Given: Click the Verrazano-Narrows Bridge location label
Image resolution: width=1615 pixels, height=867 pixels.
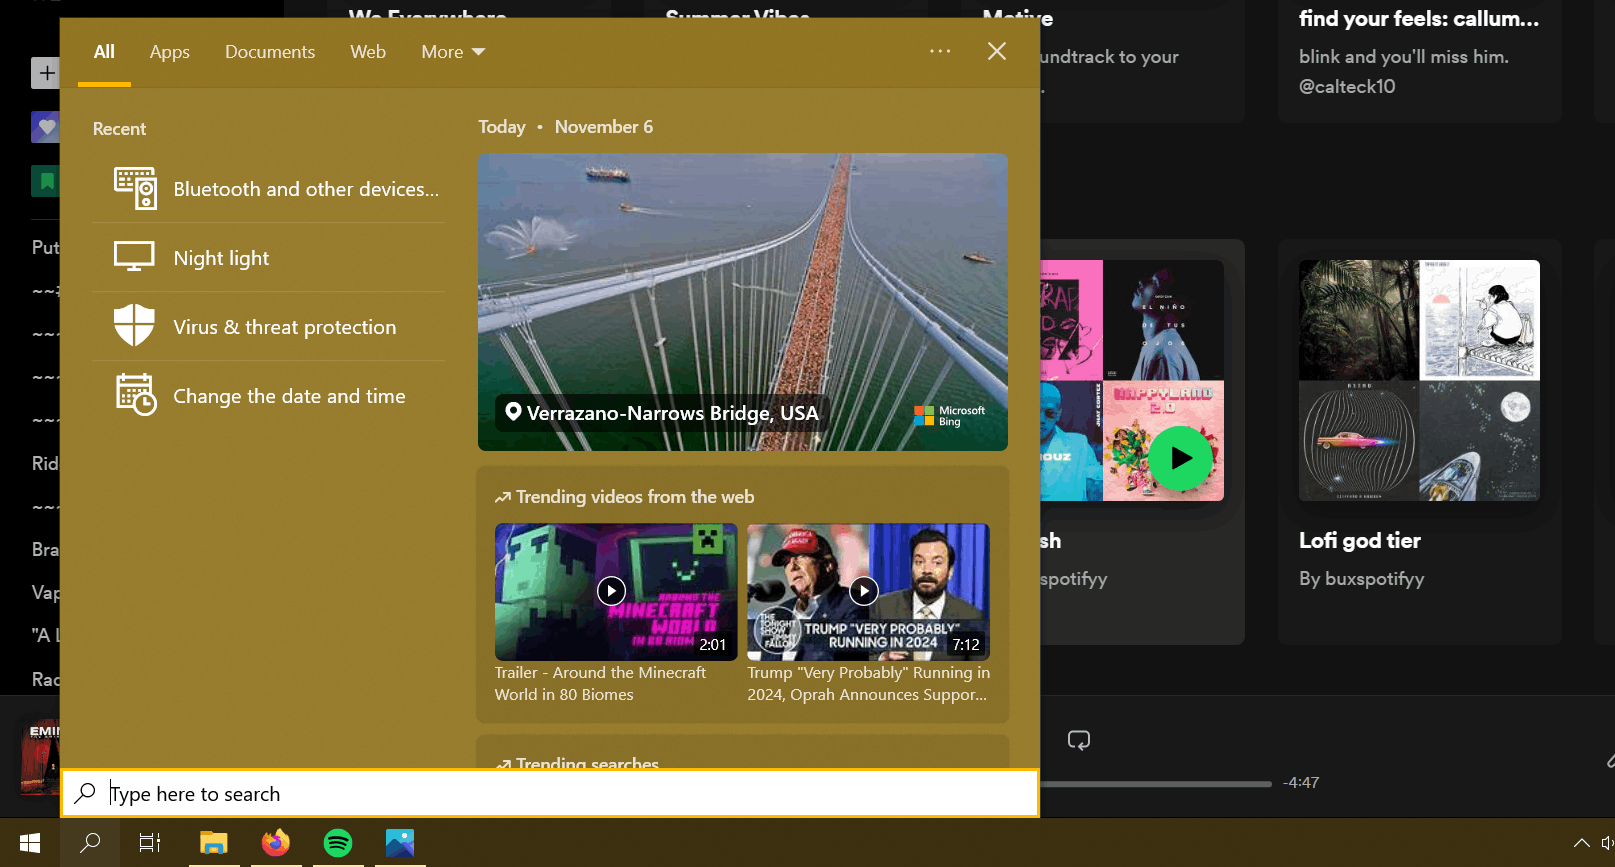Looking at the screenshot, I should coord(662,413).
